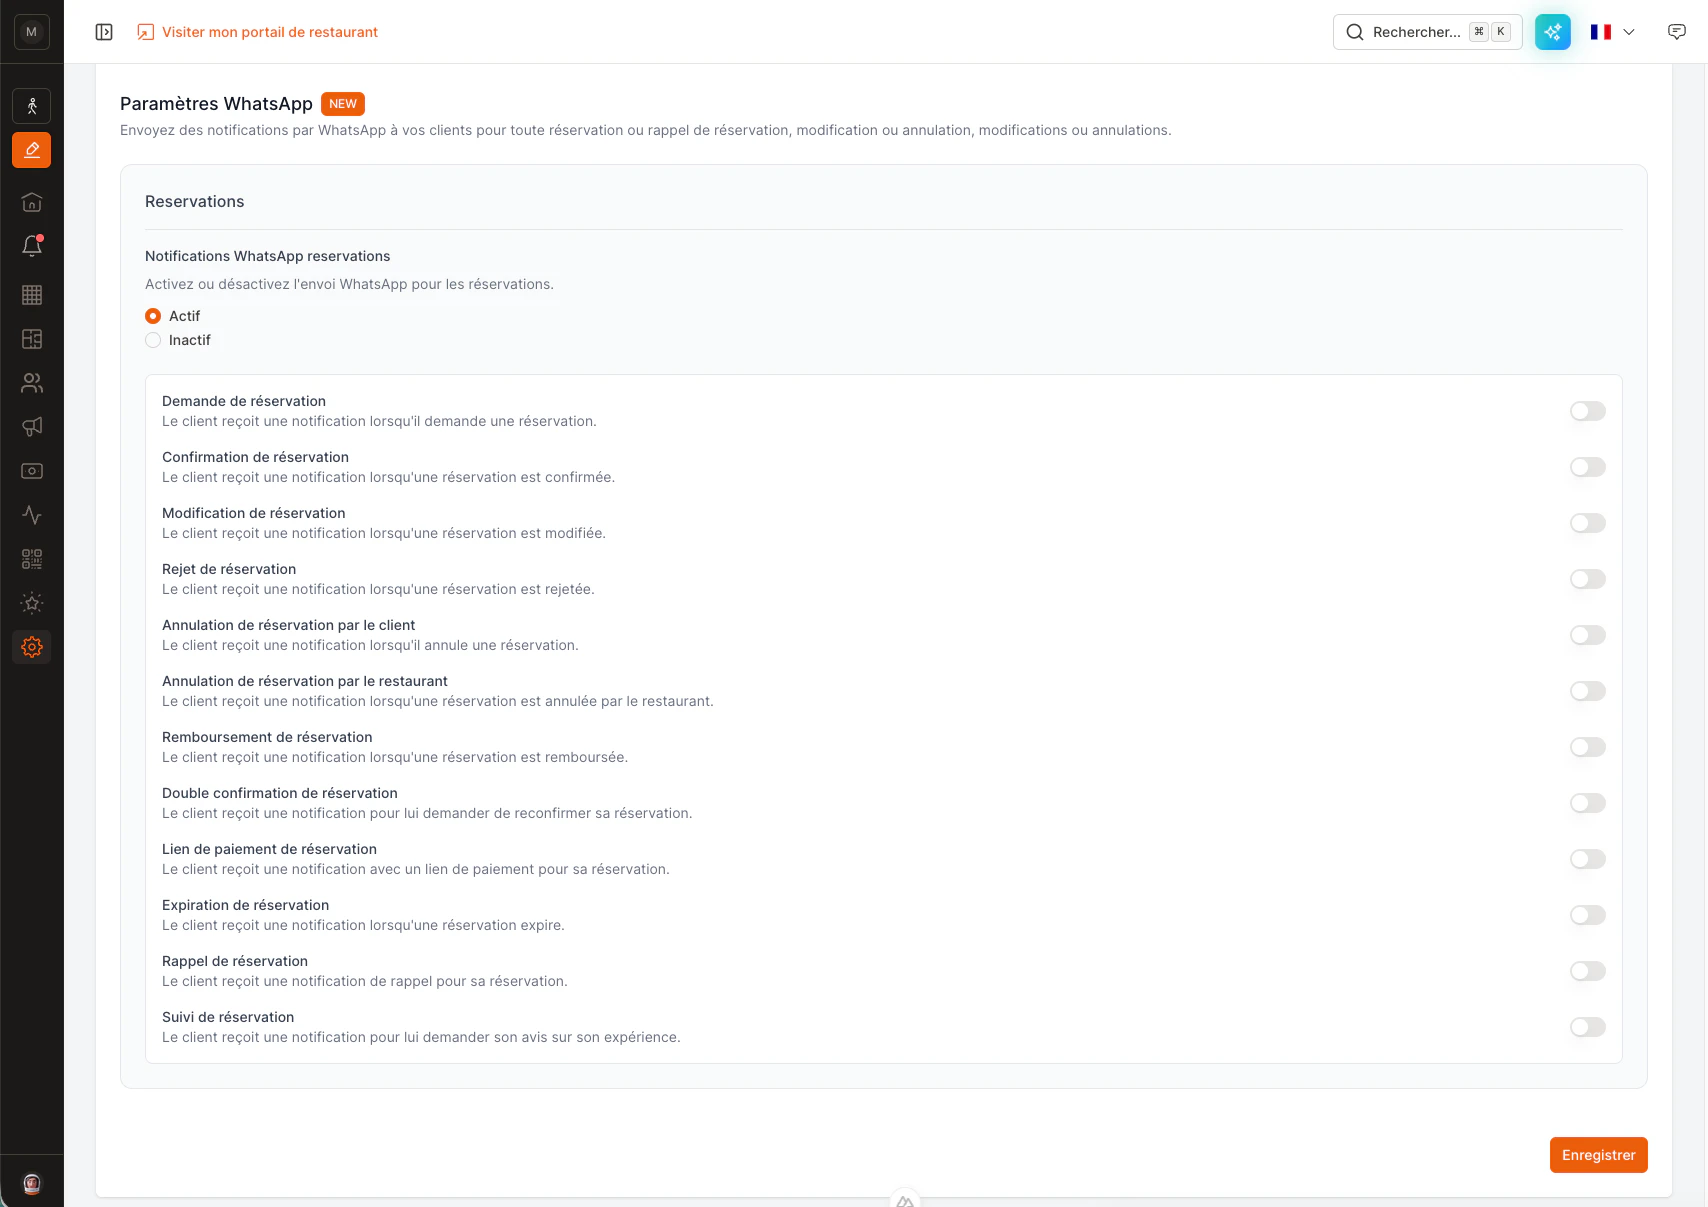Click the Reservations section title

click(195, 202)
